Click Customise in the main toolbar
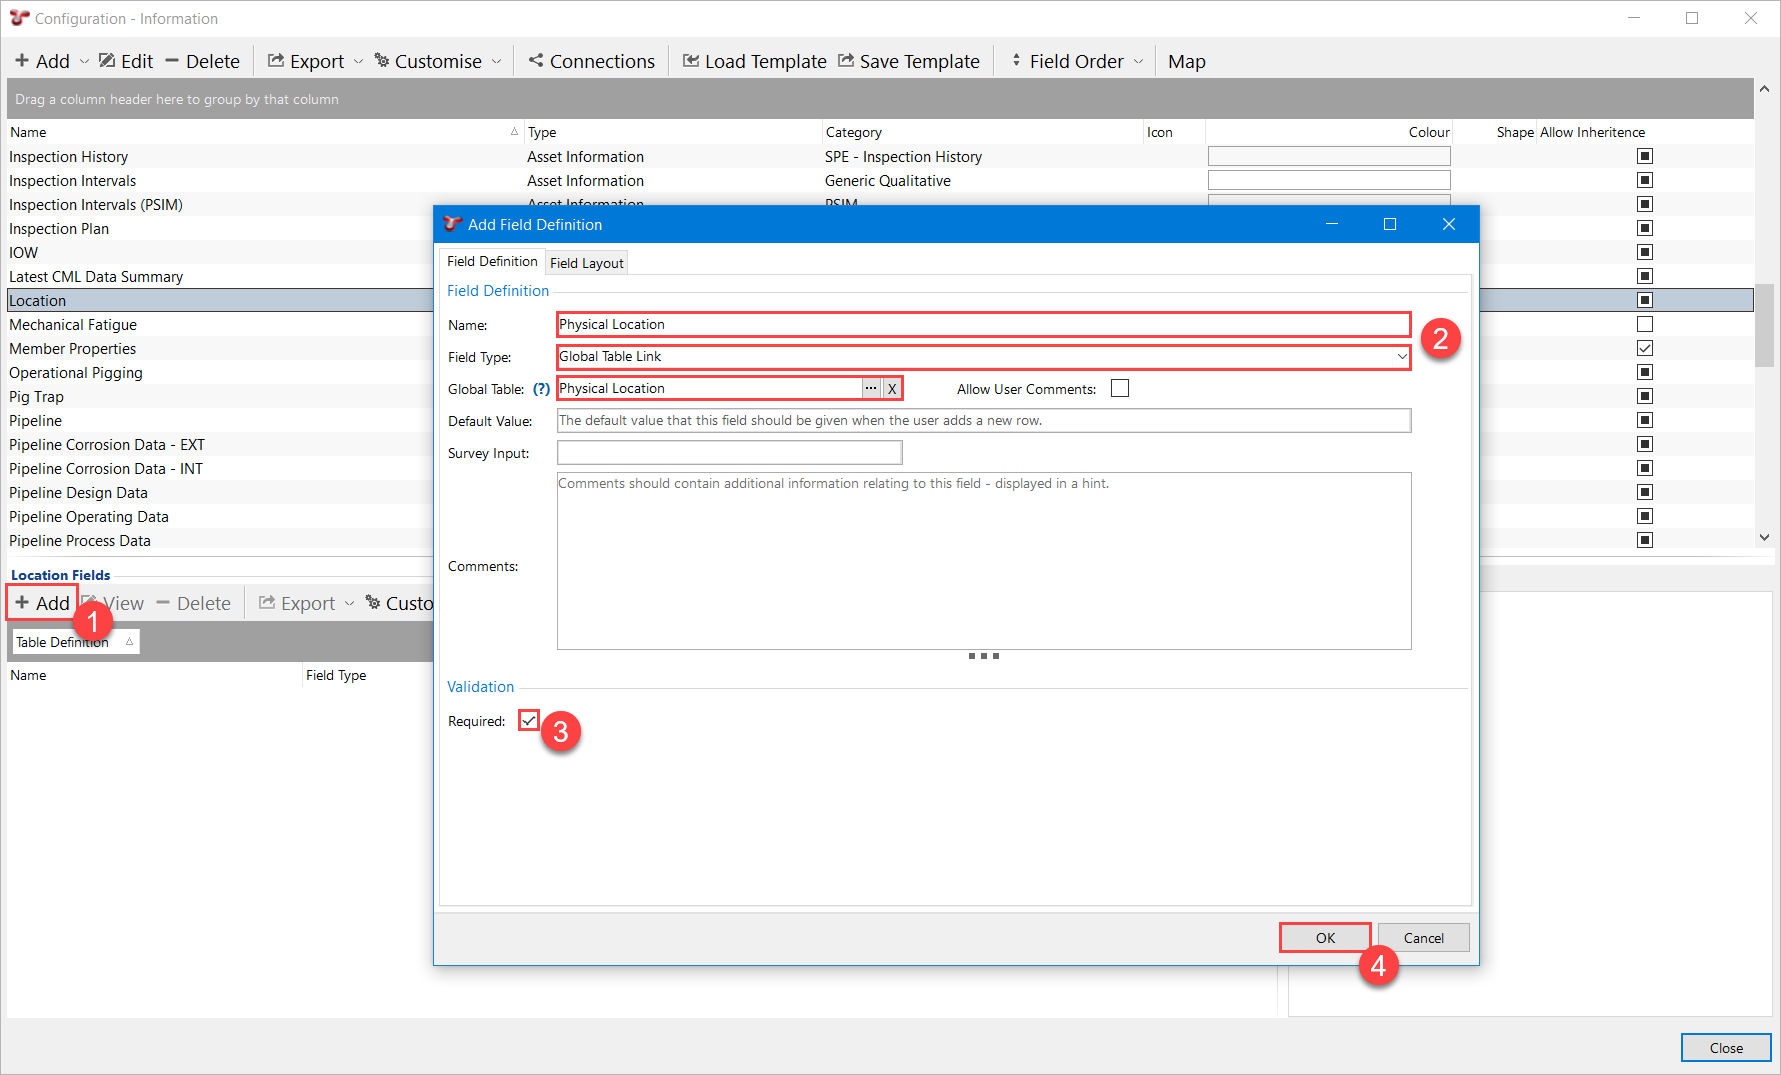 [x=428, y=61]
